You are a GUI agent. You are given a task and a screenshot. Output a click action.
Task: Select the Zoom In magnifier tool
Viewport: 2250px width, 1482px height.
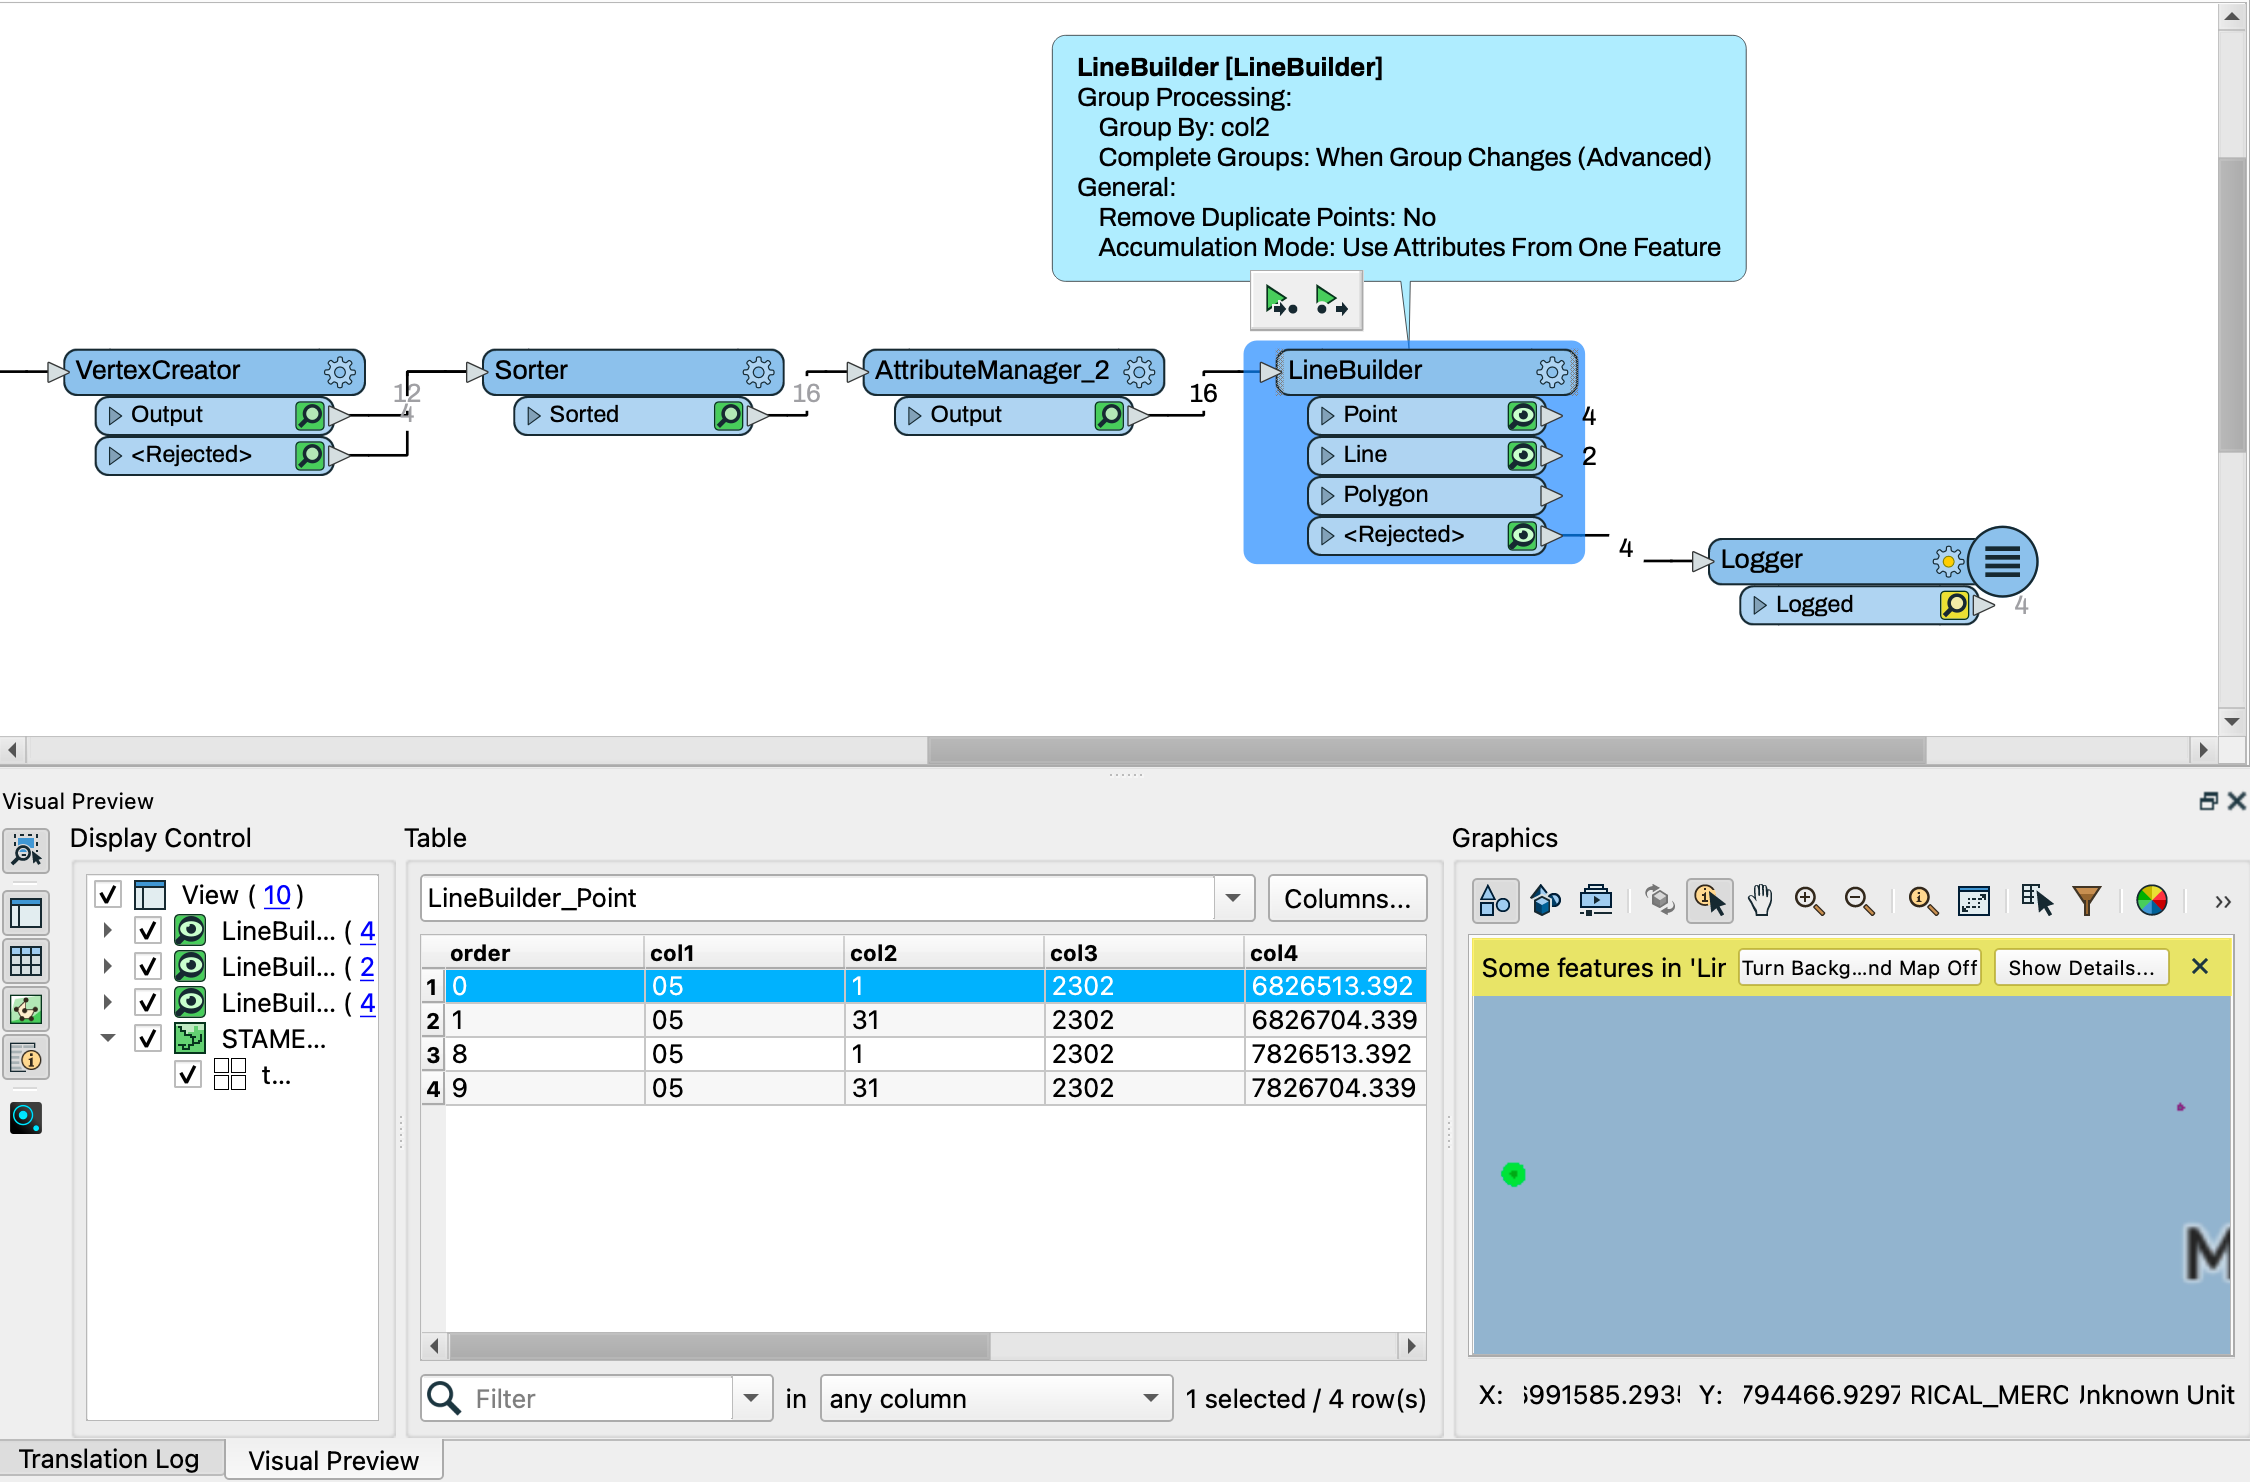click(1809, 901)
